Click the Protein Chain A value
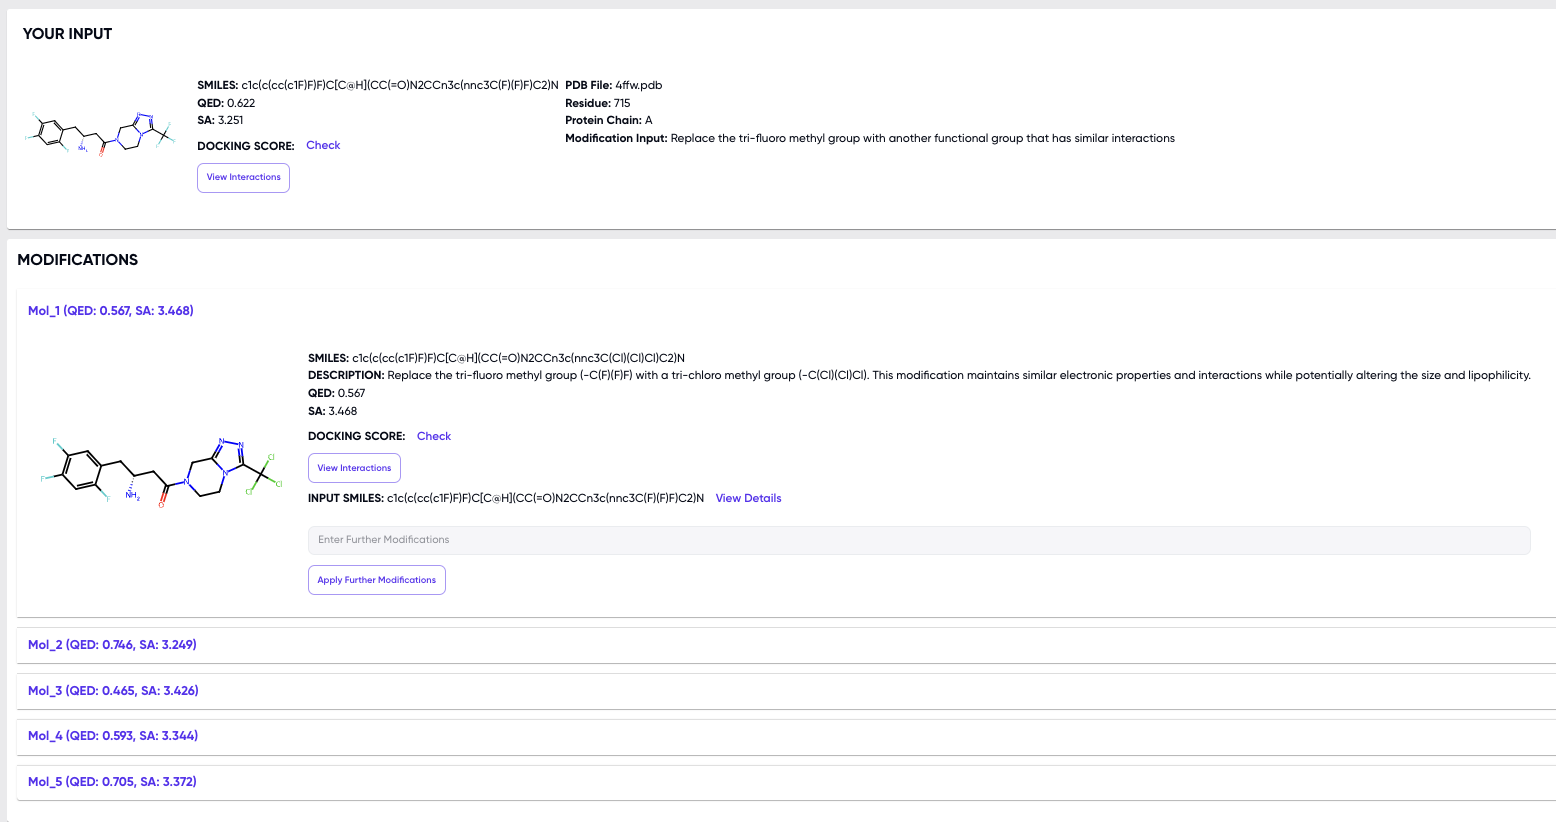 (x=648, y=120)
